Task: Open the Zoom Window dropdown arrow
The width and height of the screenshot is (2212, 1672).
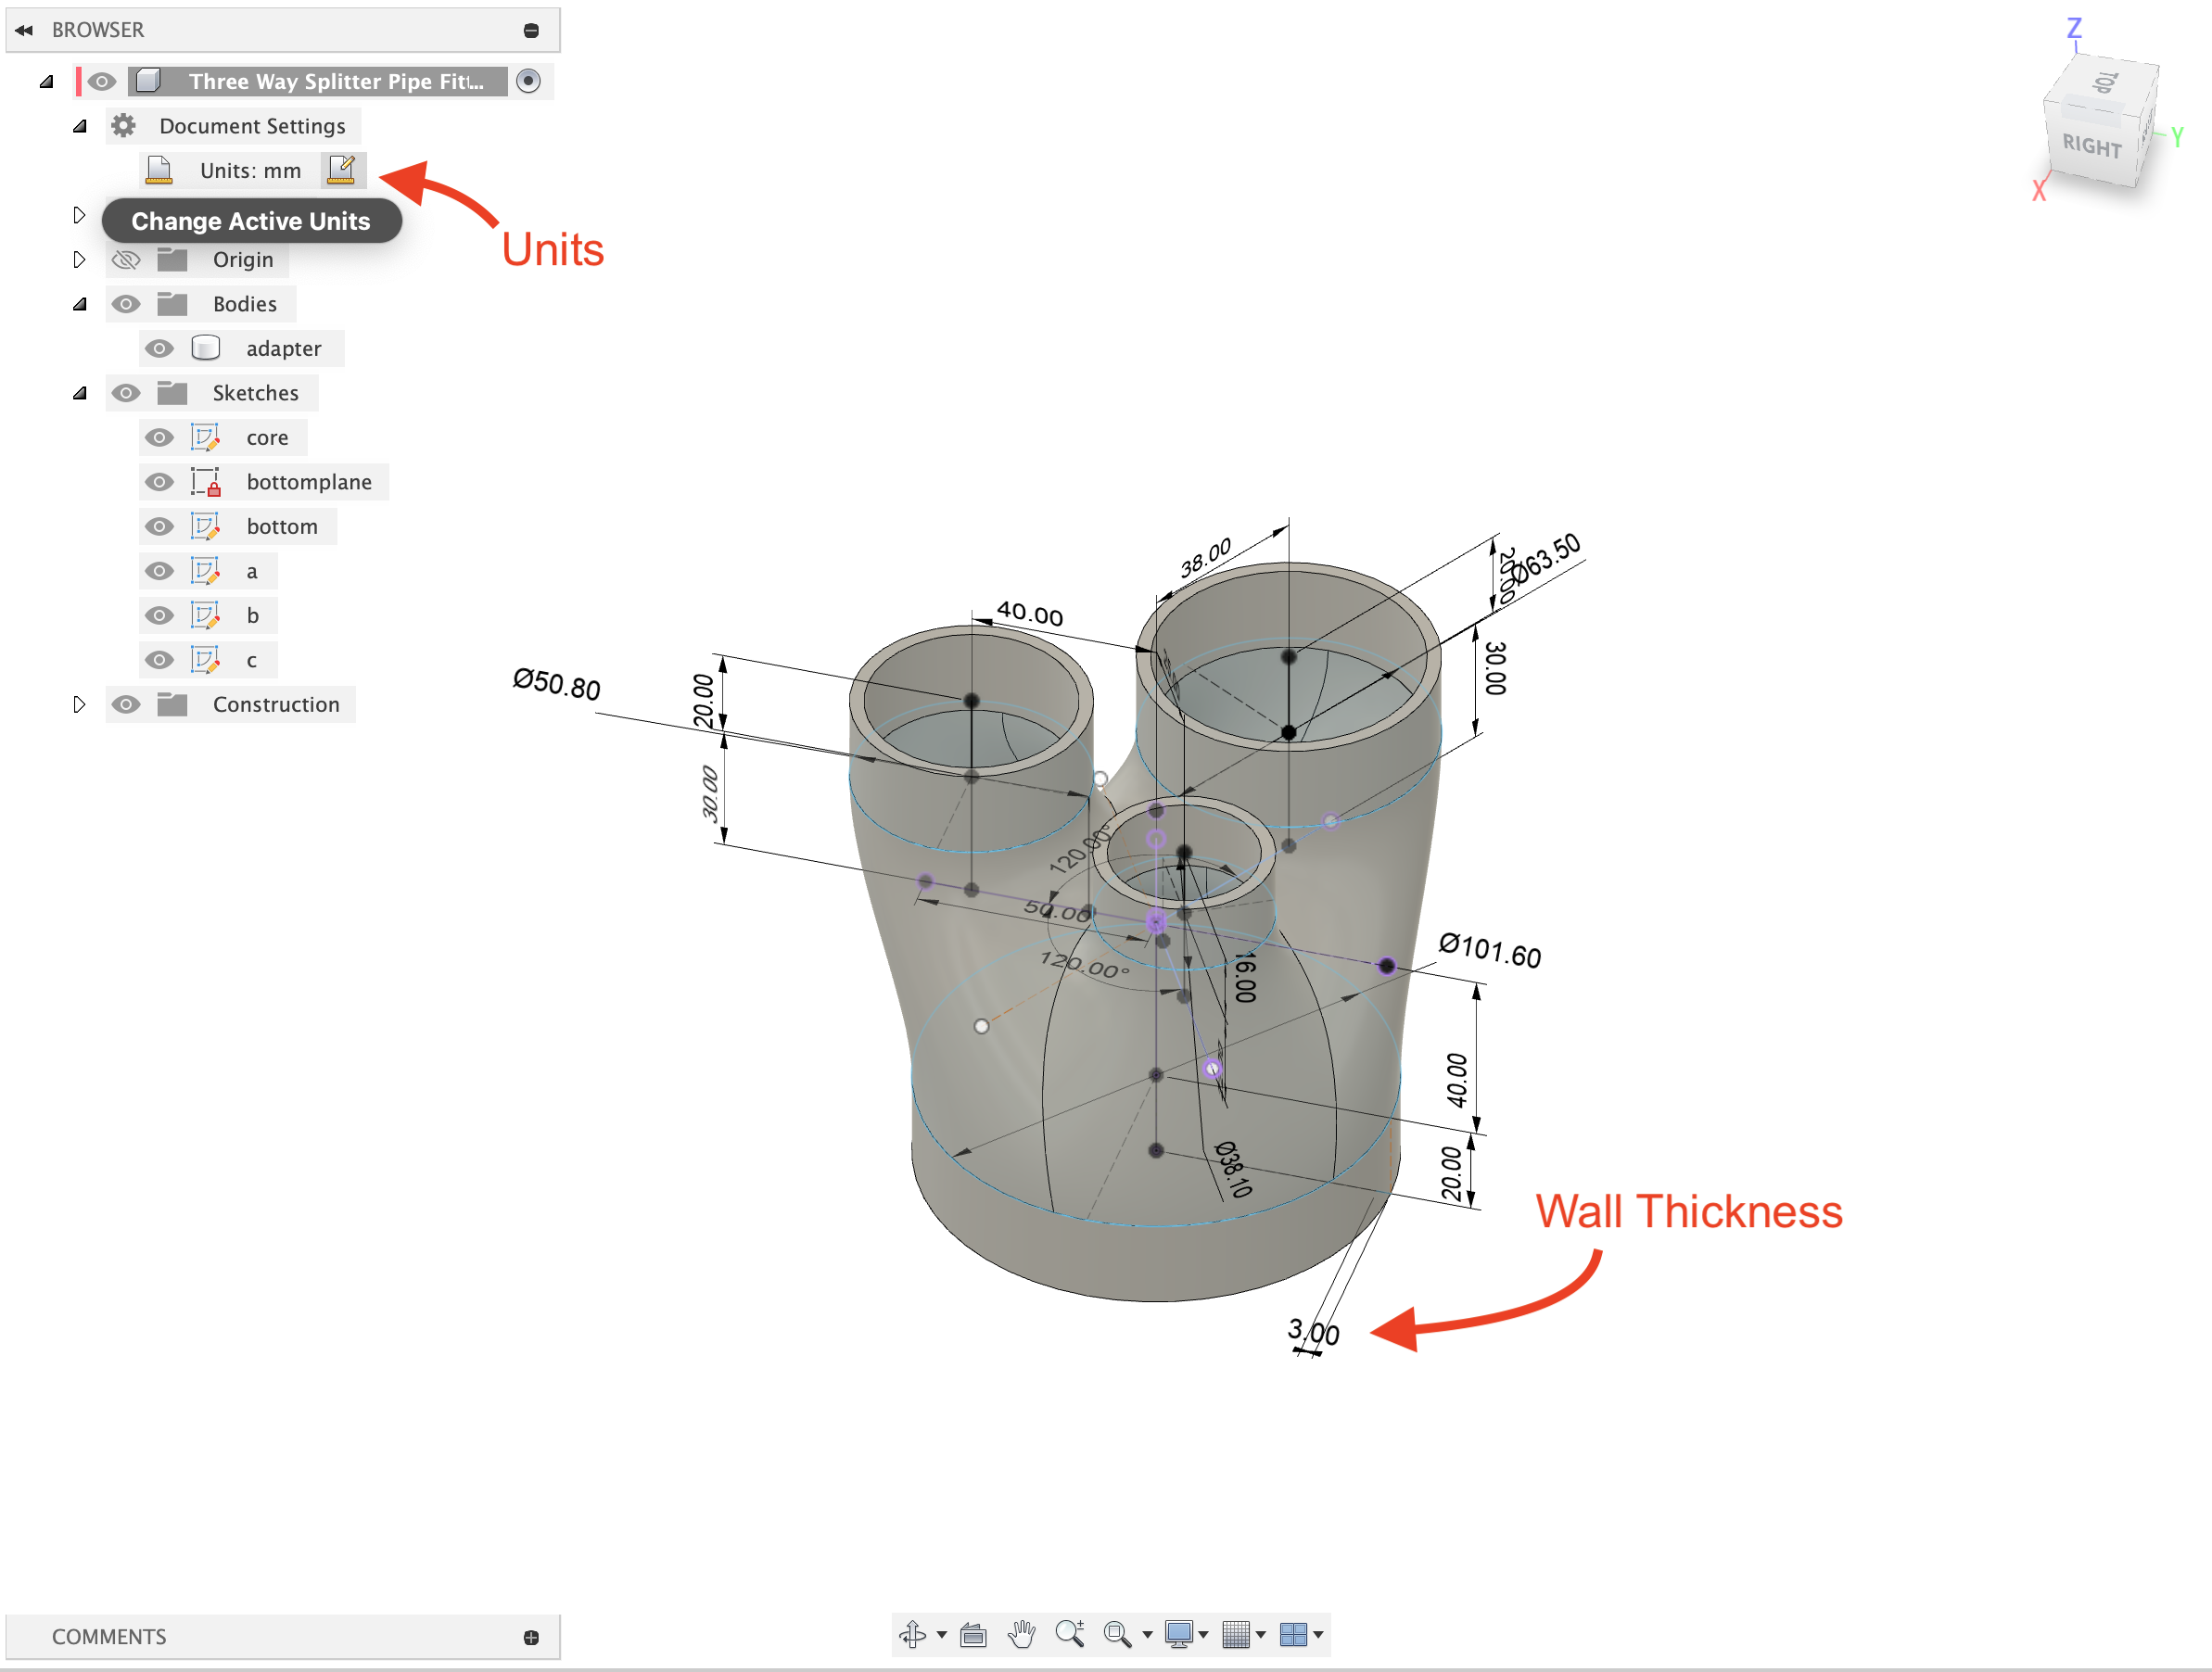Action: point(1148,1635)
